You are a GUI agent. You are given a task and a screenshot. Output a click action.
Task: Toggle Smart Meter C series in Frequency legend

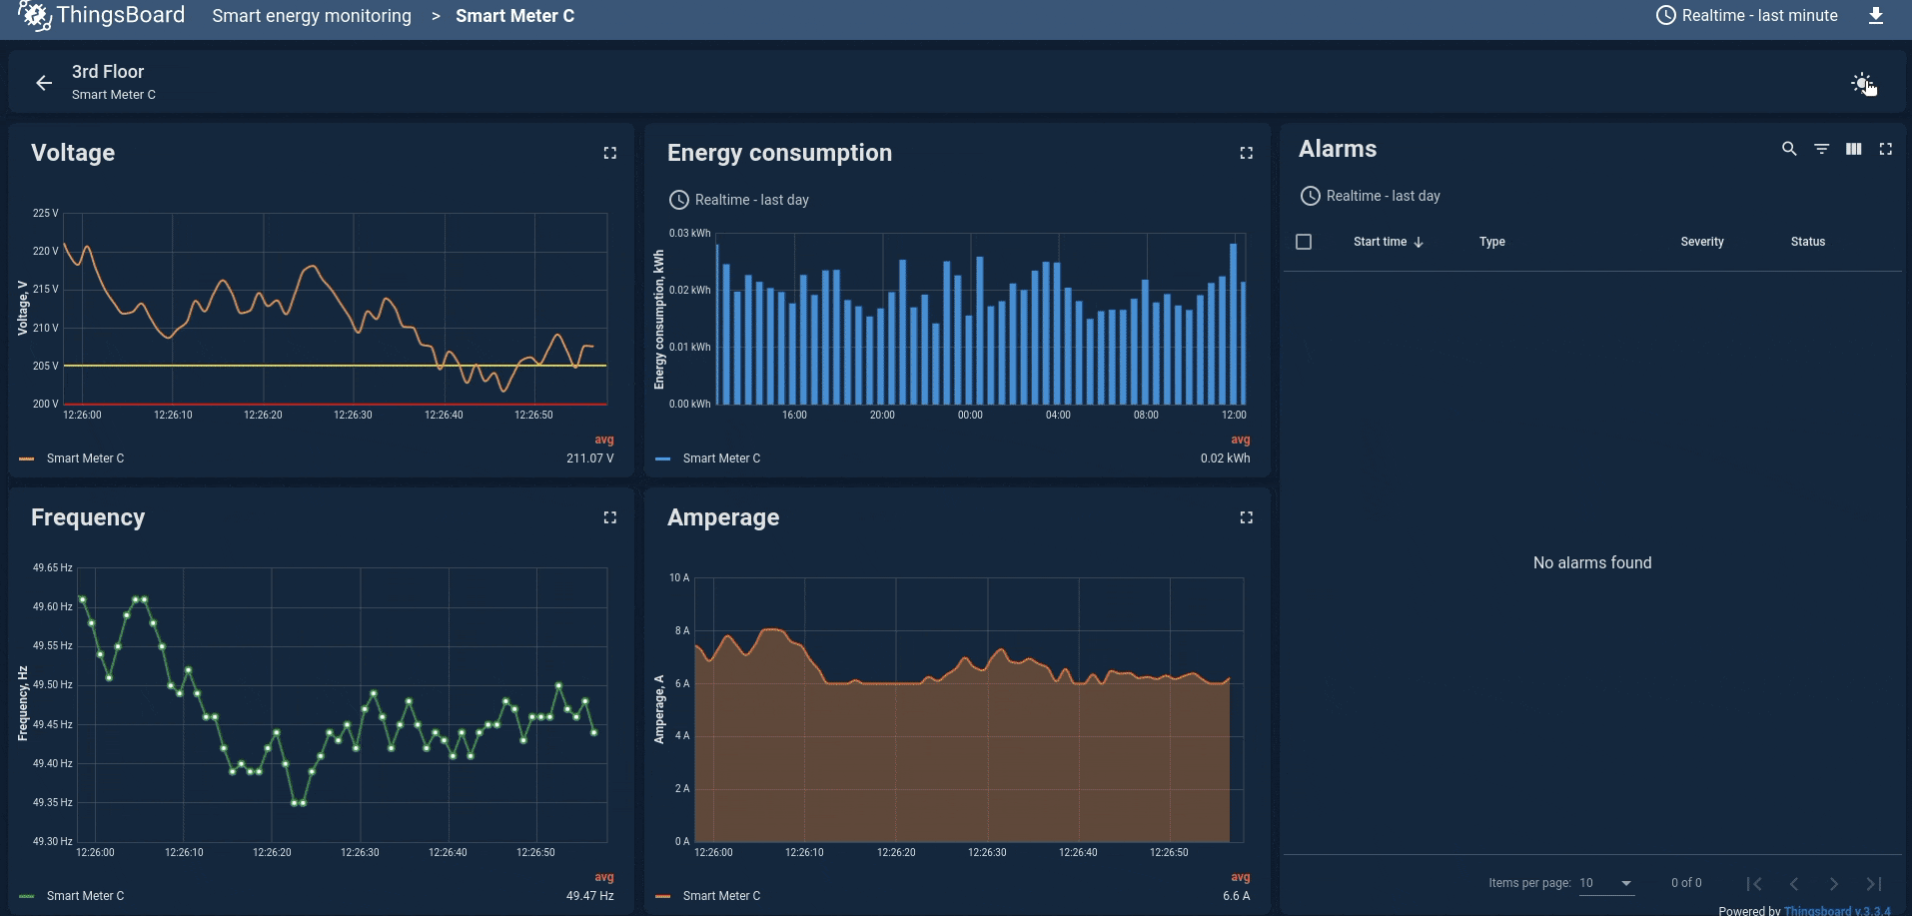pos(86,895)
